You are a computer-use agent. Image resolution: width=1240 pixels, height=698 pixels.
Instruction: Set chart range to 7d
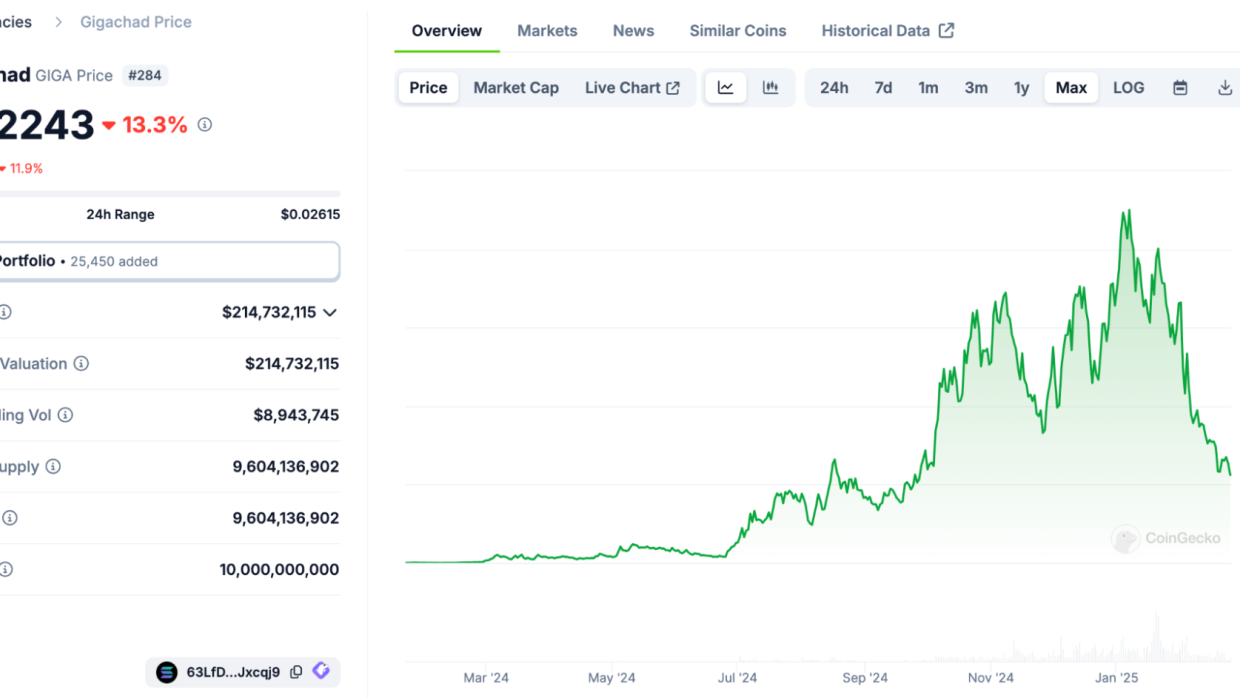[883, 88]
